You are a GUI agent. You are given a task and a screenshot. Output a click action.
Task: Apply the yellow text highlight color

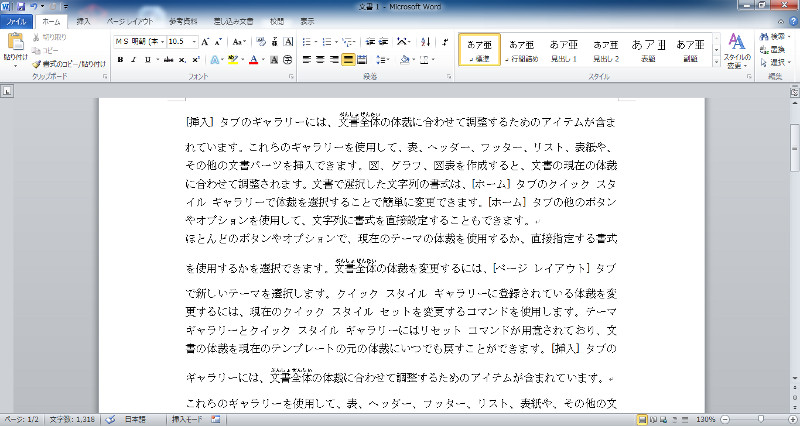click(x=233, y=60)
